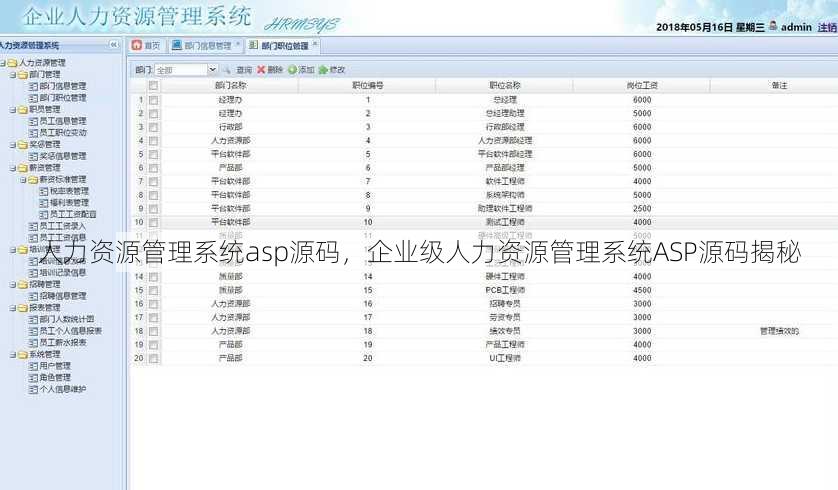Collapse the 薪资标准管理 subfolder node
The width and height of the screenshot is (838, 490).
[x=24, y=180]
